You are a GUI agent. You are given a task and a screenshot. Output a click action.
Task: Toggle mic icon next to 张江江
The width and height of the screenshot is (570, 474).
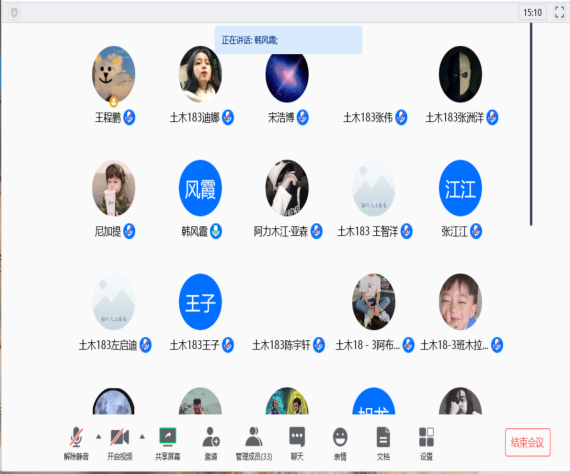point(476,231)
